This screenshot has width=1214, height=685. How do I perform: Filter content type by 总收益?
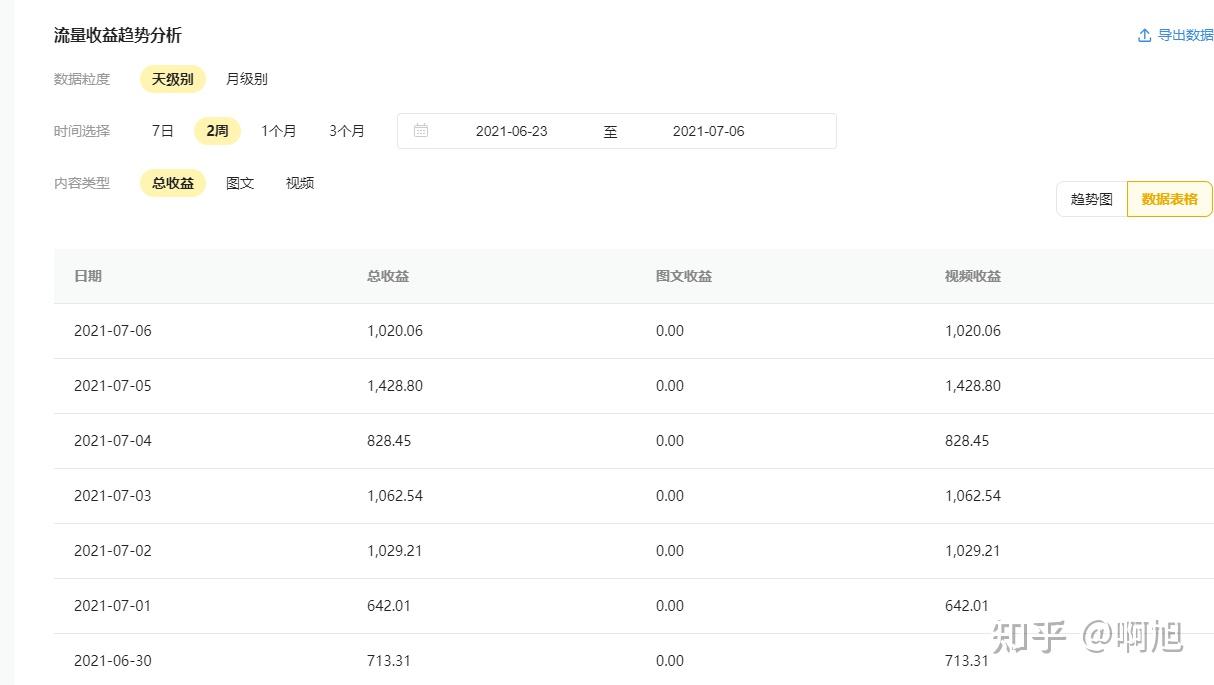(x=173, y=183)
